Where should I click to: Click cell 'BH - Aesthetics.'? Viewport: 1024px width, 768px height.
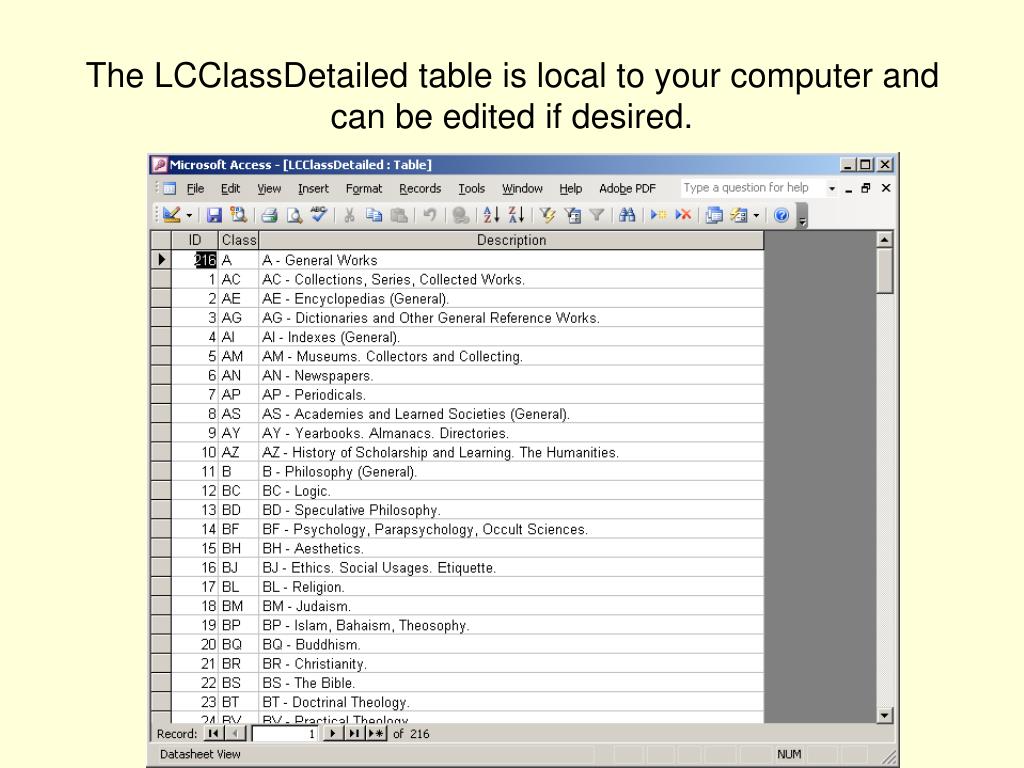pos(511,548)
